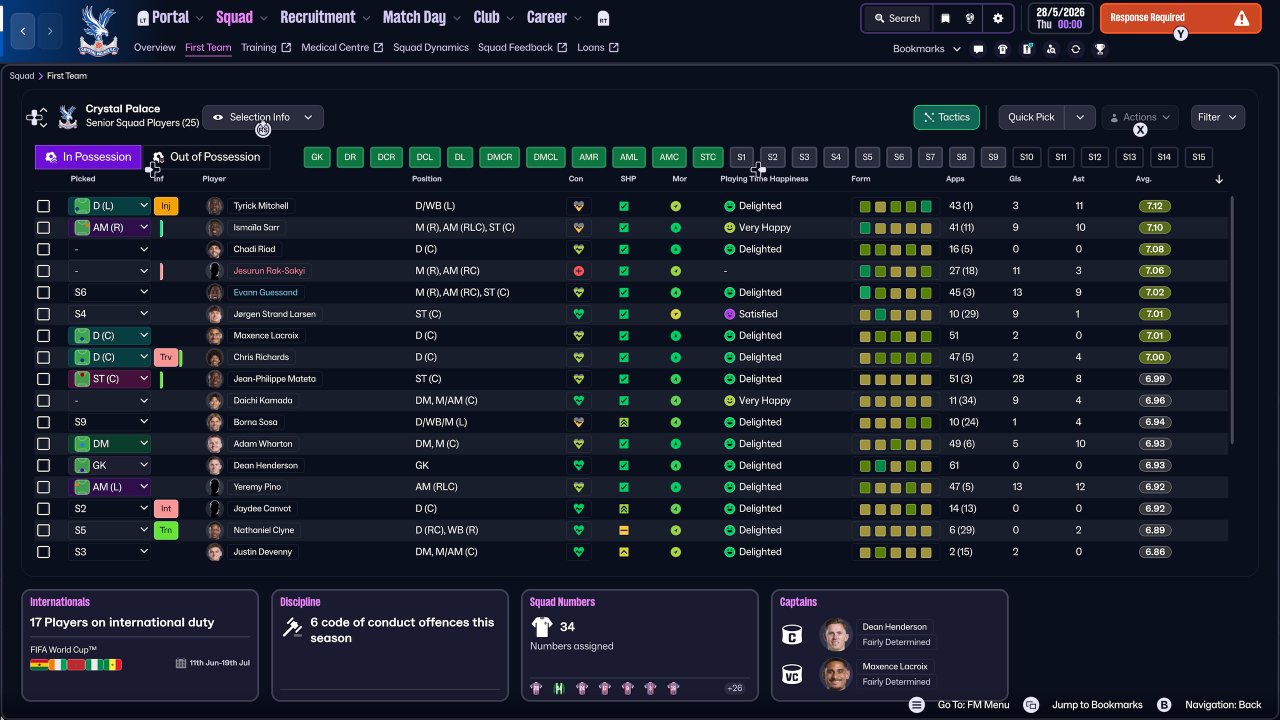This screenshot has width=1280, height=720.
Task: Click the vice-captain armband icon
Action: point(793,674)
